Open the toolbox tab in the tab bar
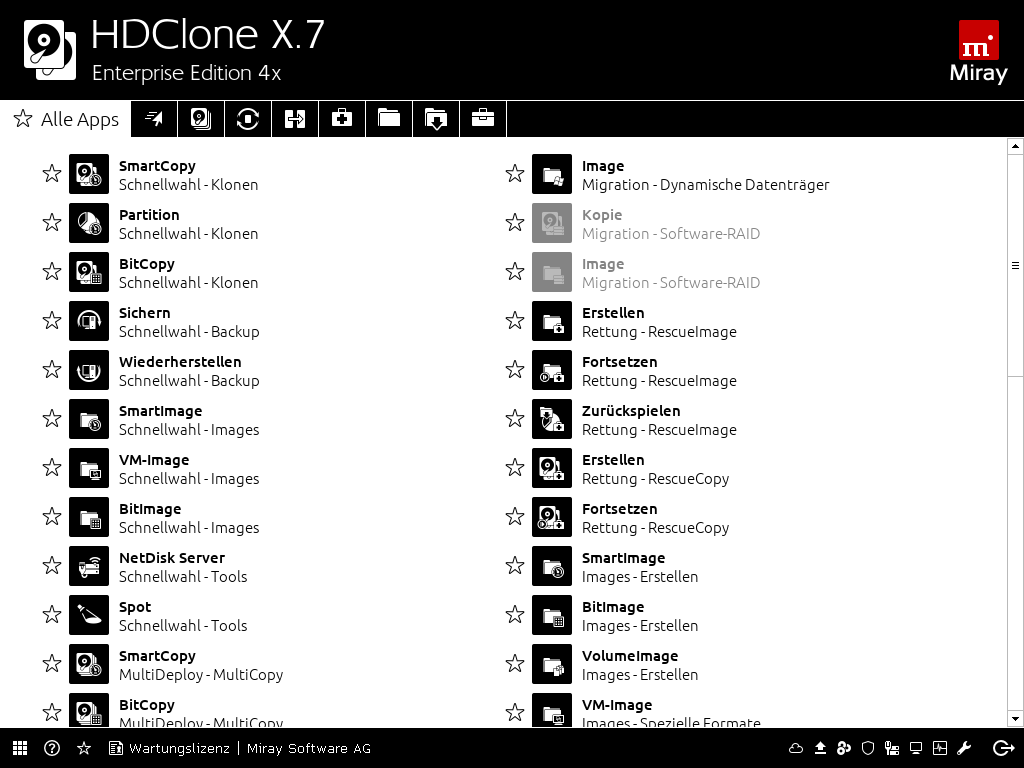 (483, 119)
